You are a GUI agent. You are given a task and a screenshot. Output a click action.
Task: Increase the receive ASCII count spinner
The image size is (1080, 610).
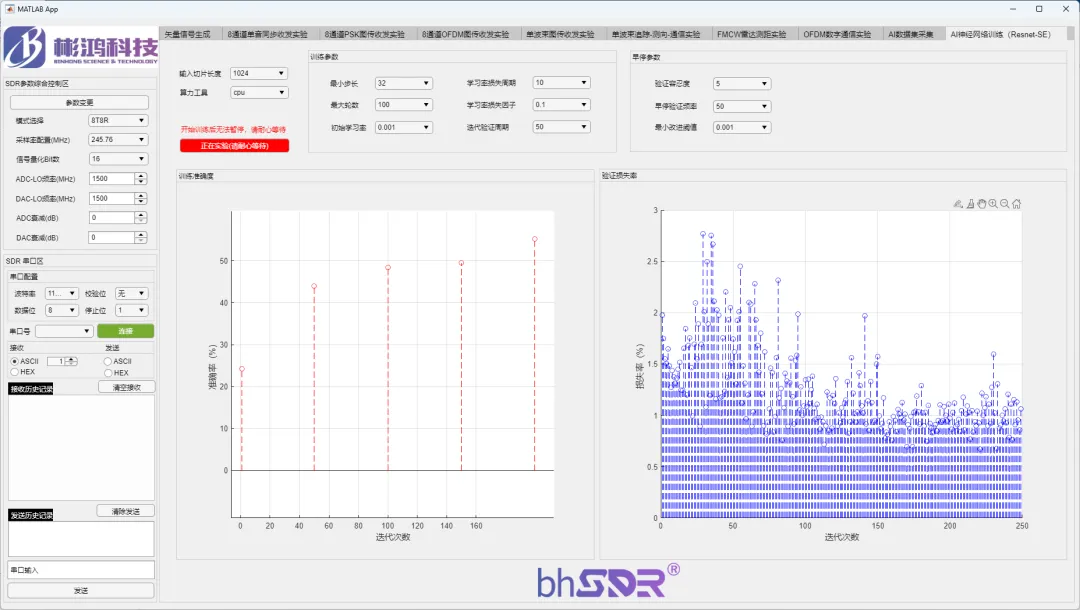pos(72,359)
